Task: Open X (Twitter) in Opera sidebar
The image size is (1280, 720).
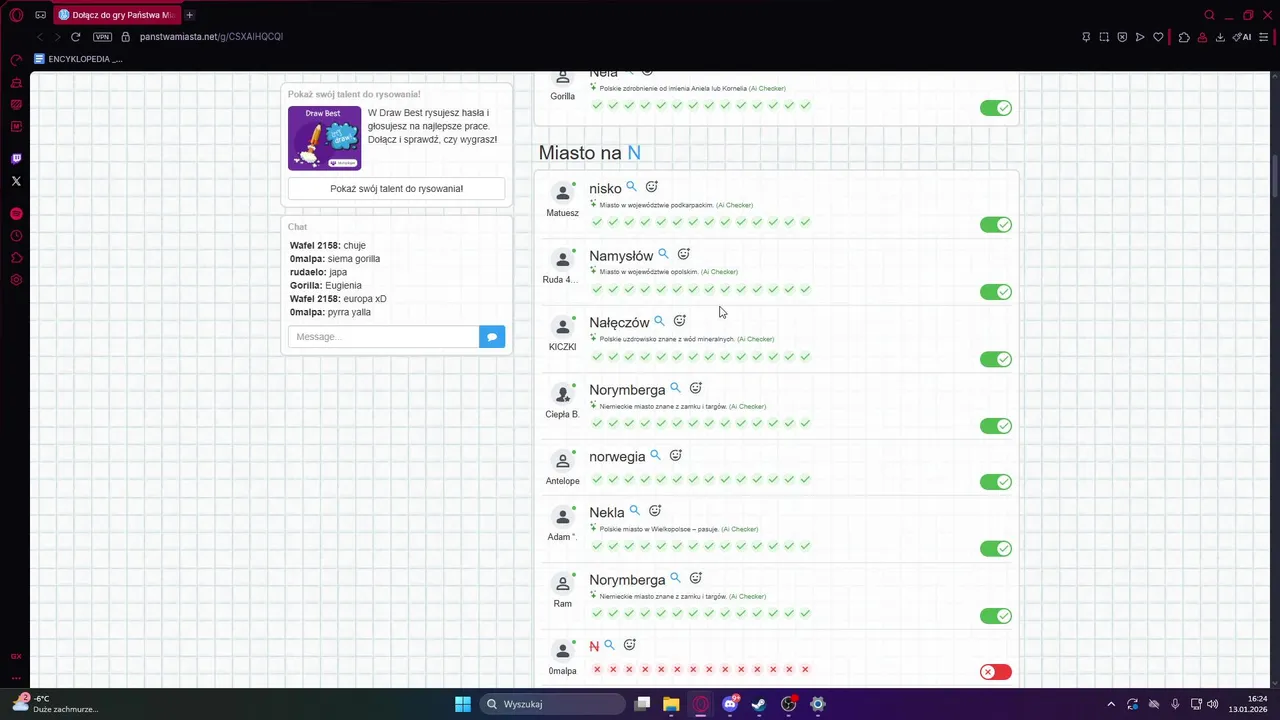Action: coord(16,181)
